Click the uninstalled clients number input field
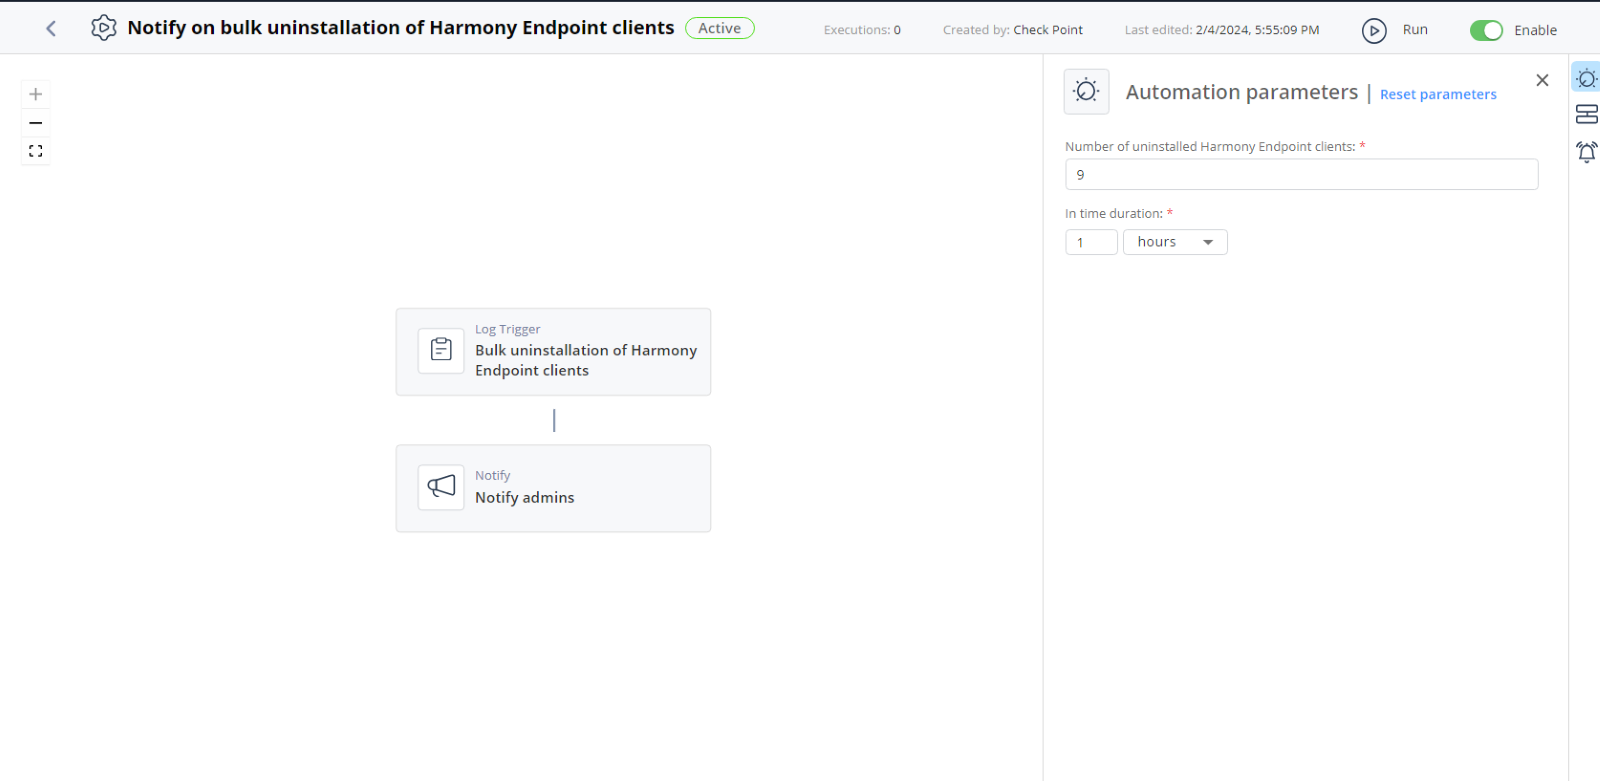This screenshot has height=781, width=1600. click(x=1301, y=174)
